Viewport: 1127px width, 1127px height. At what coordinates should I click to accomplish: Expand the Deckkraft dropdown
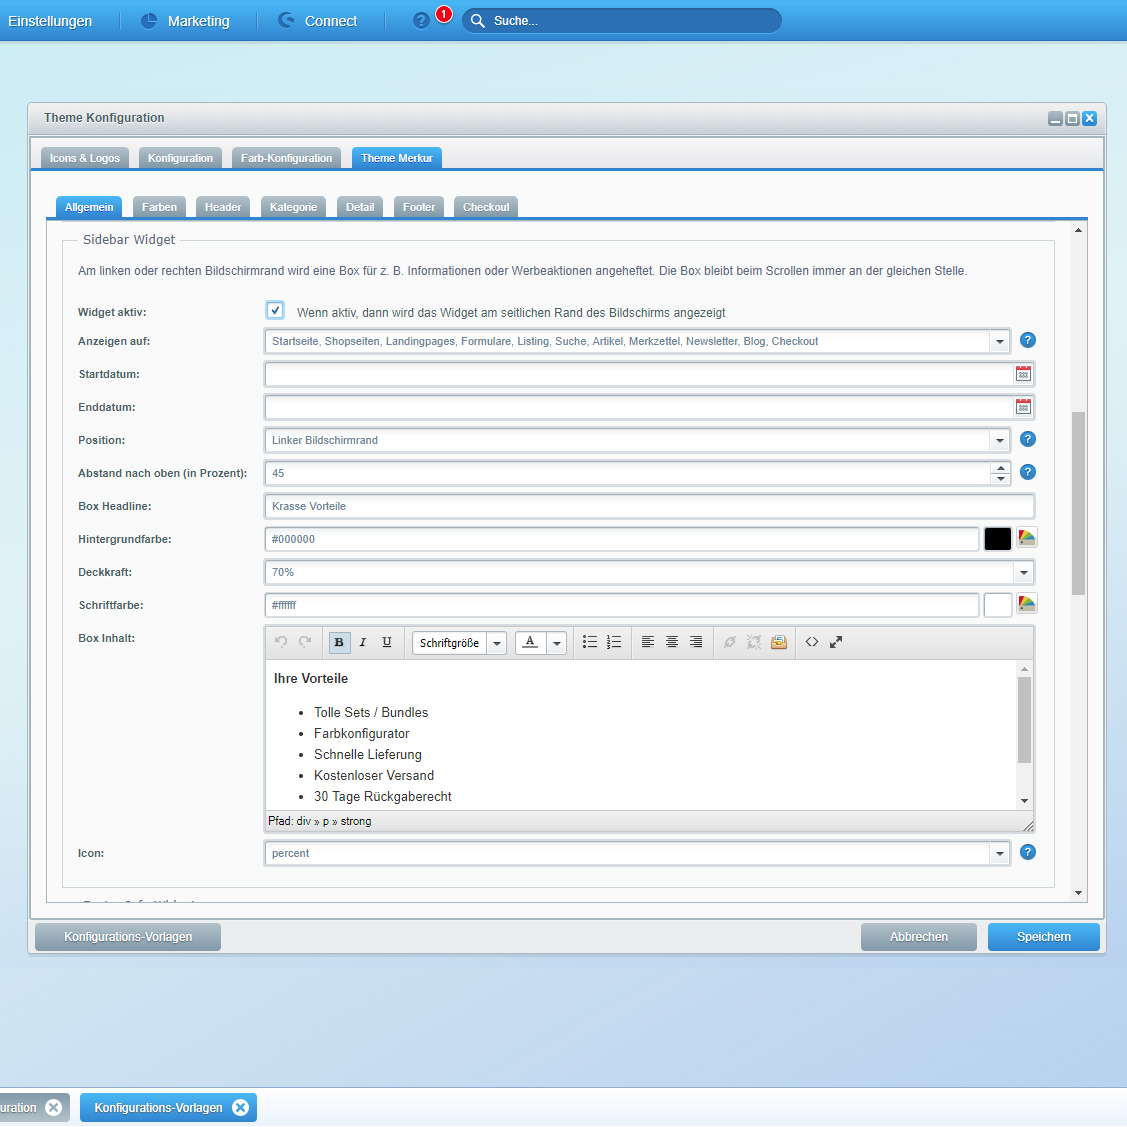(1023, 573)
